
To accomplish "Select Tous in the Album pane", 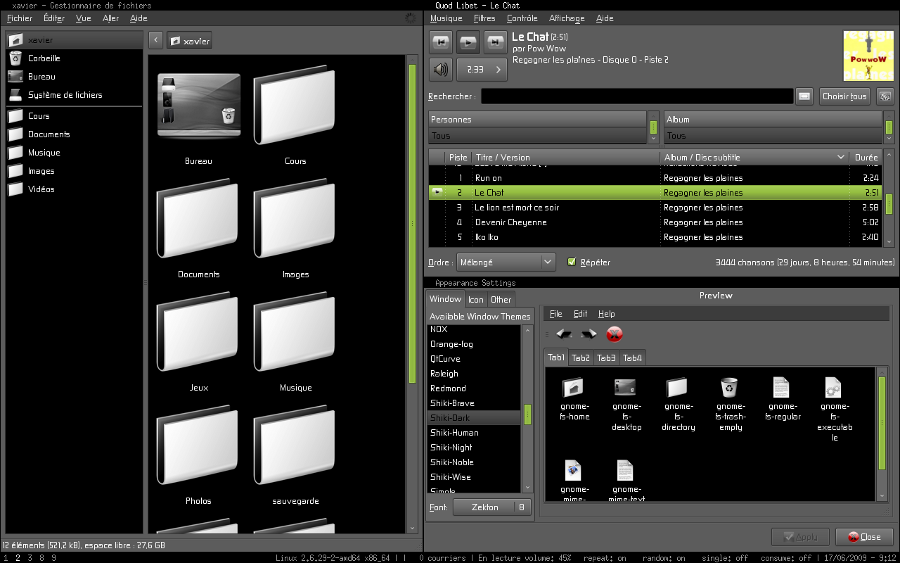I will pyautogui.click(x=773, y=136).
